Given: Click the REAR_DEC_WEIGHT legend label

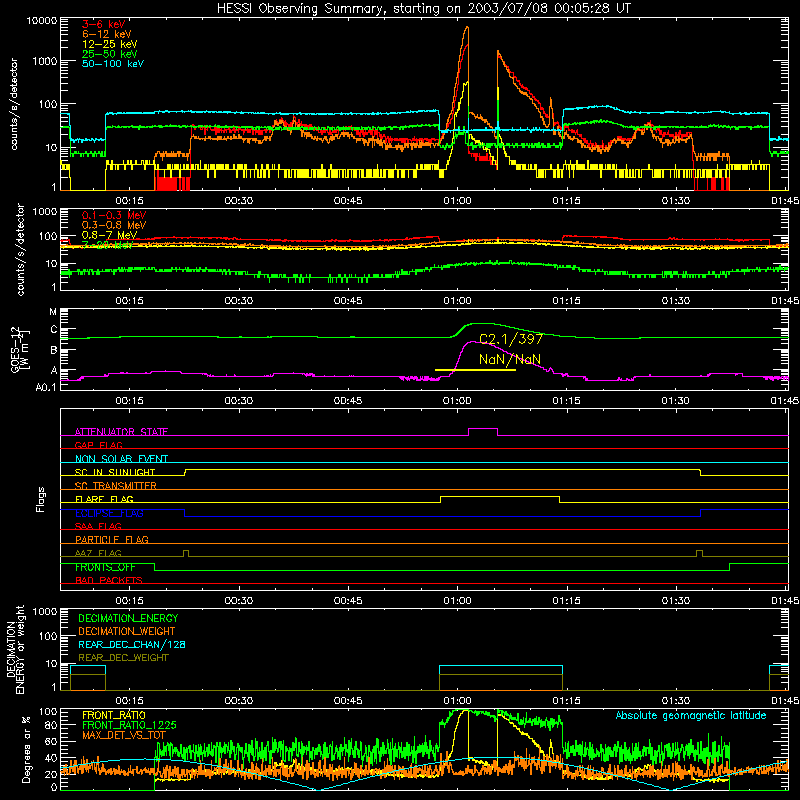Looking at the screenshot, I should coord(123,658).
